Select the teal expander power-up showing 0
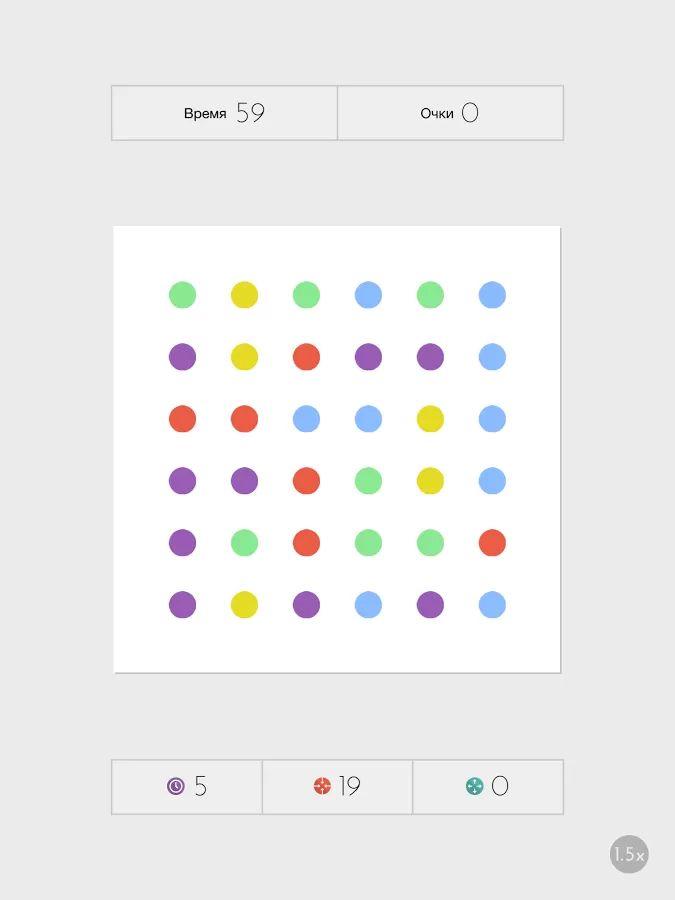Viewport: 675px width, 900px height. [488, 786]
